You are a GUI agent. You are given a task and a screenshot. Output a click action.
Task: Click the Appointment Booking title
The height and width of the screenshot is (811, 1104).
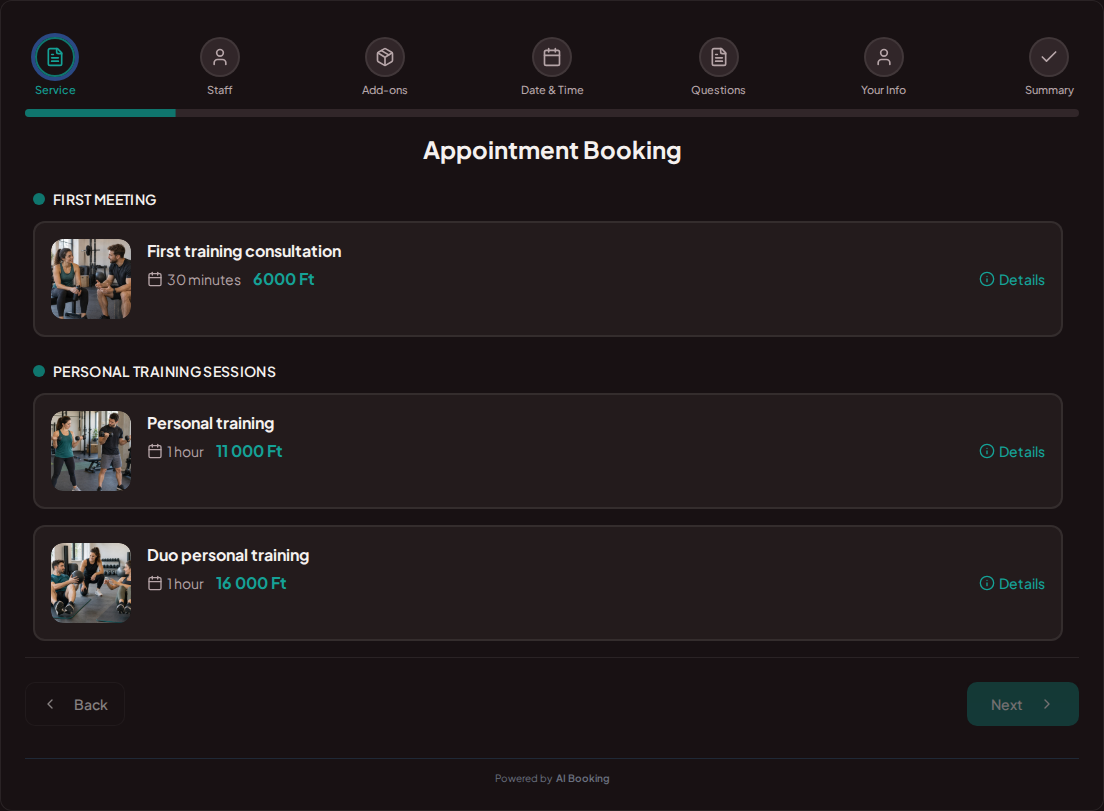[x=552, y=151]
